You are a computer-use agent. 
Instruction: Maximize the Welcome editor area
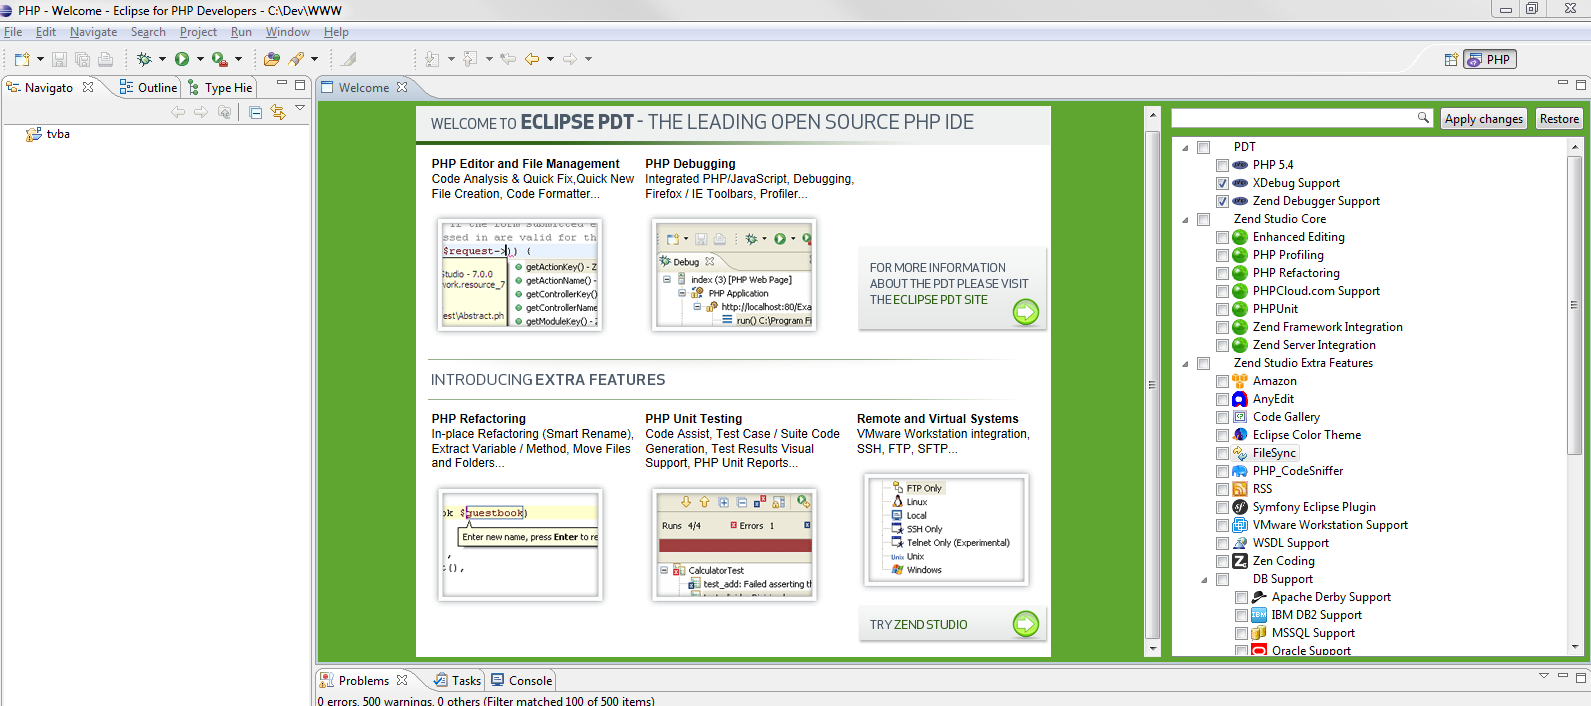1581,84
